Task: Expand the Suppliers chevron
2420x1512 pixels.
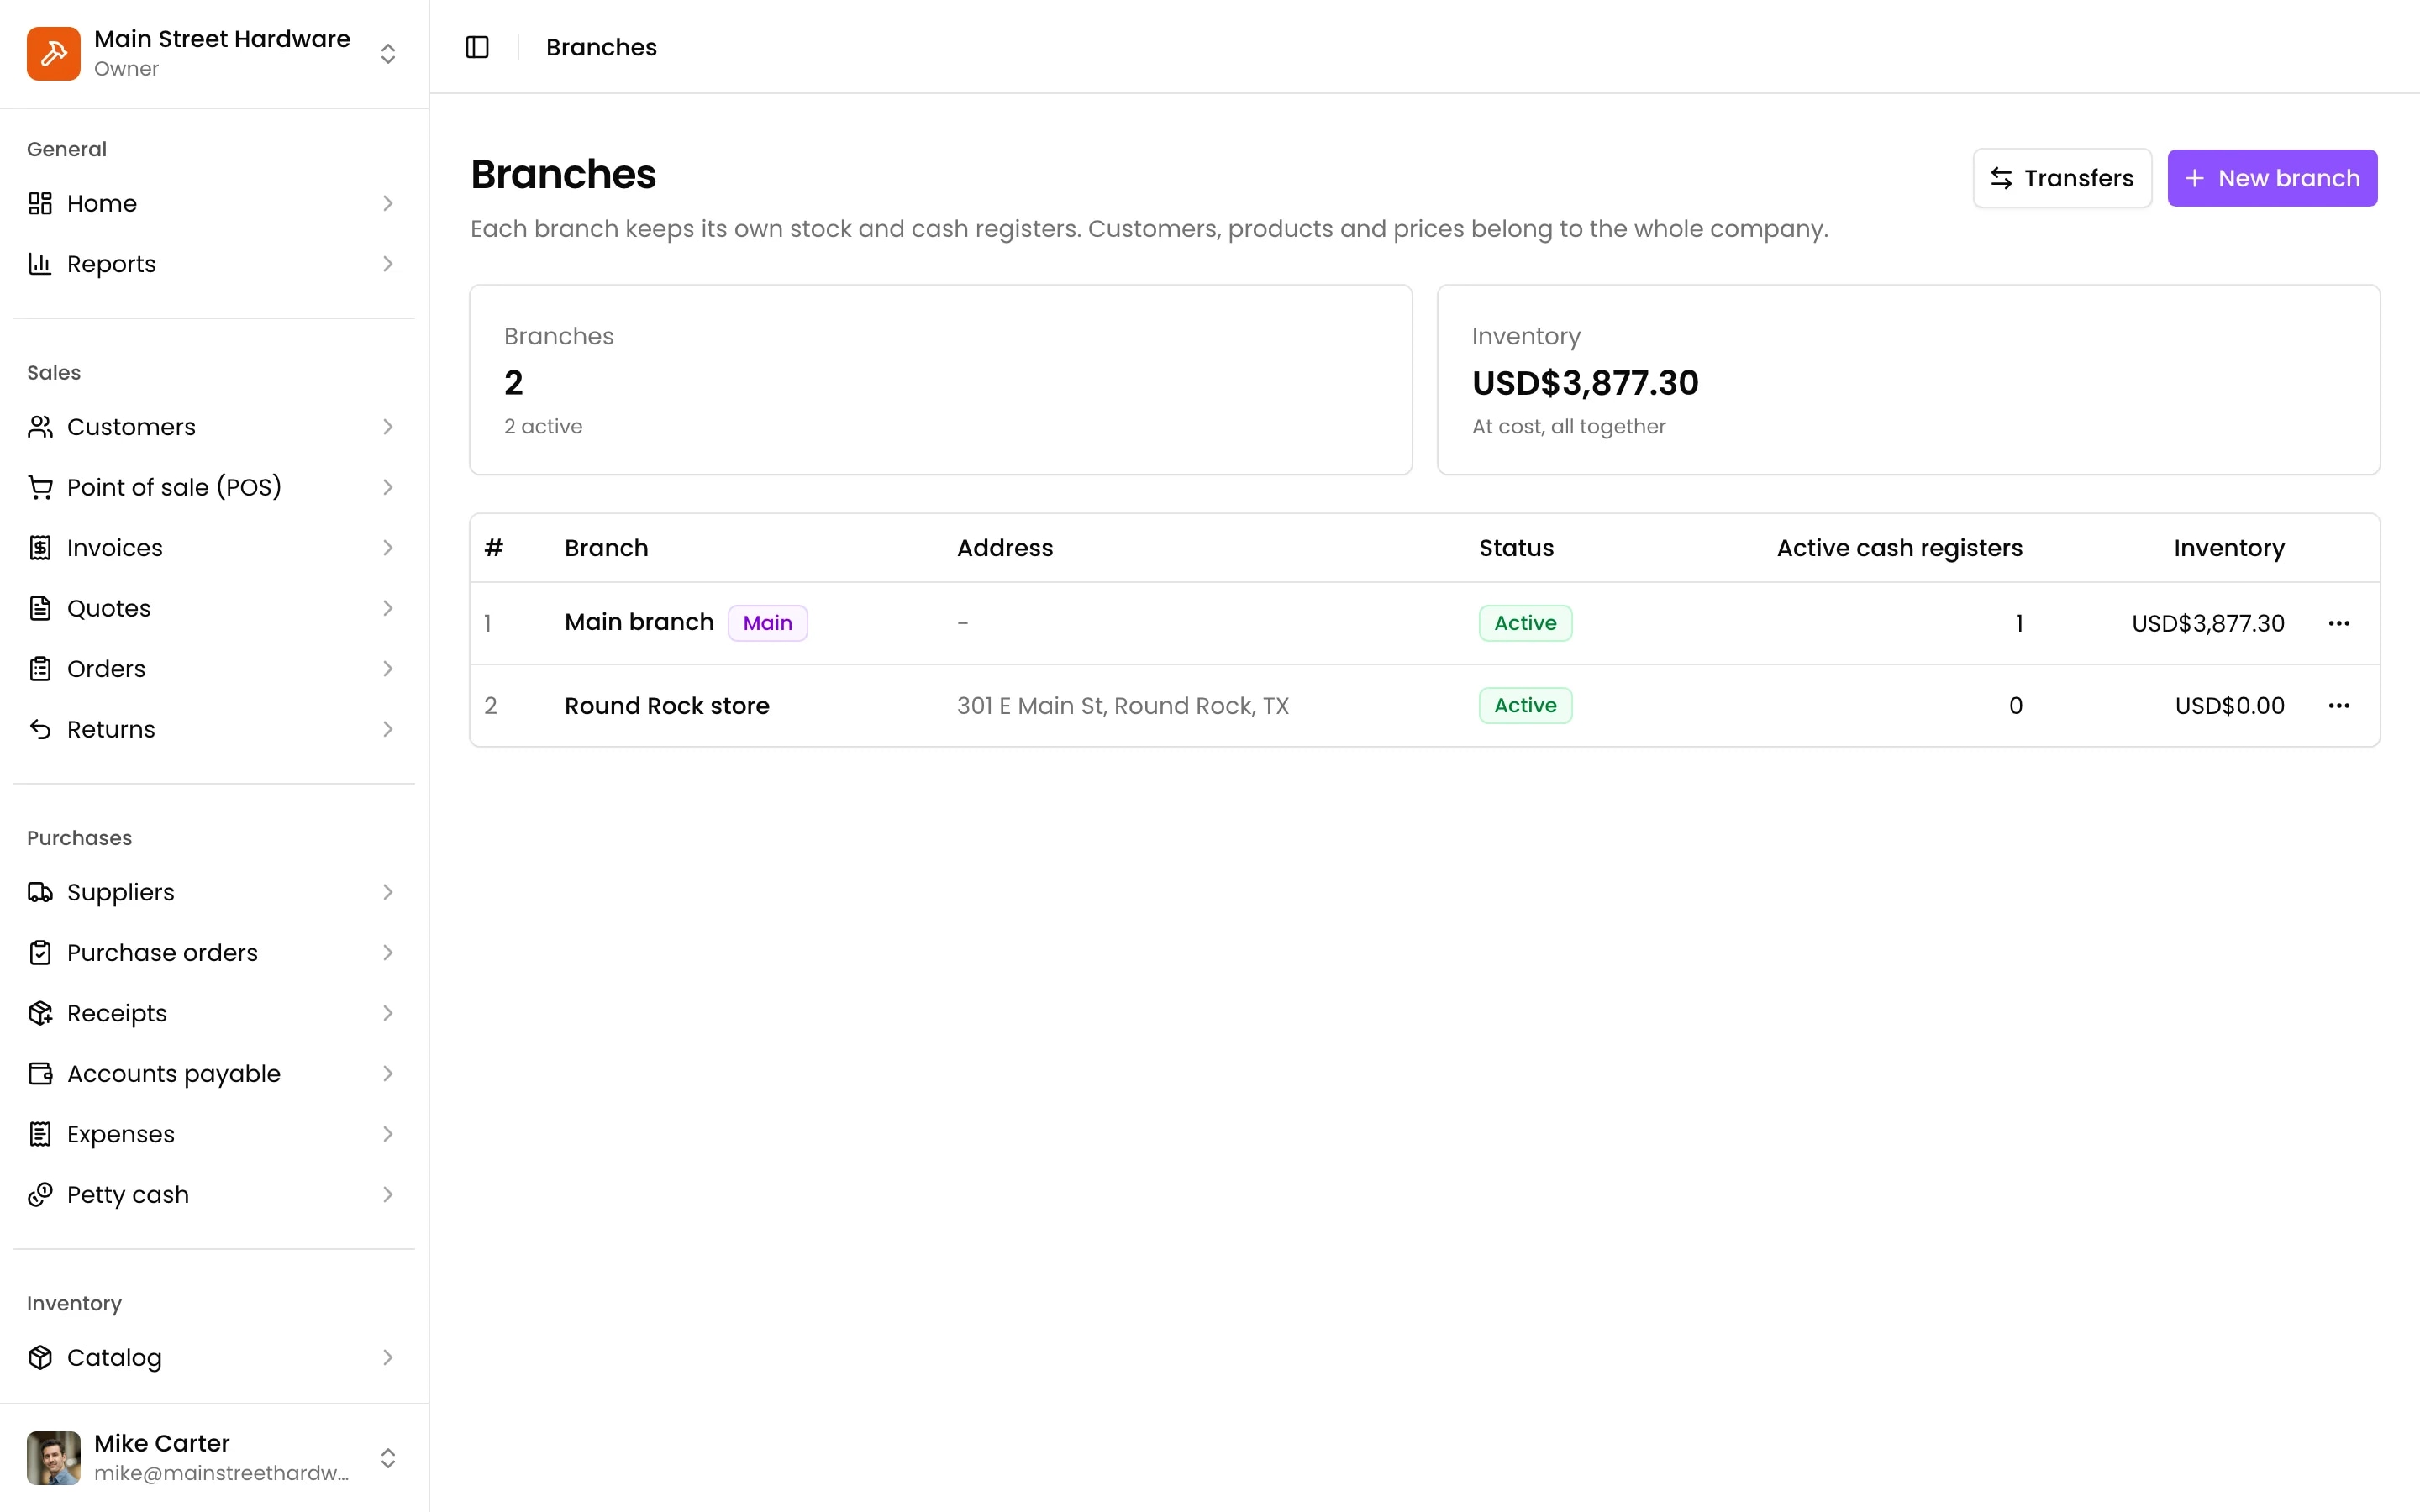Action: pyautogui.click(x=388, y=892)
